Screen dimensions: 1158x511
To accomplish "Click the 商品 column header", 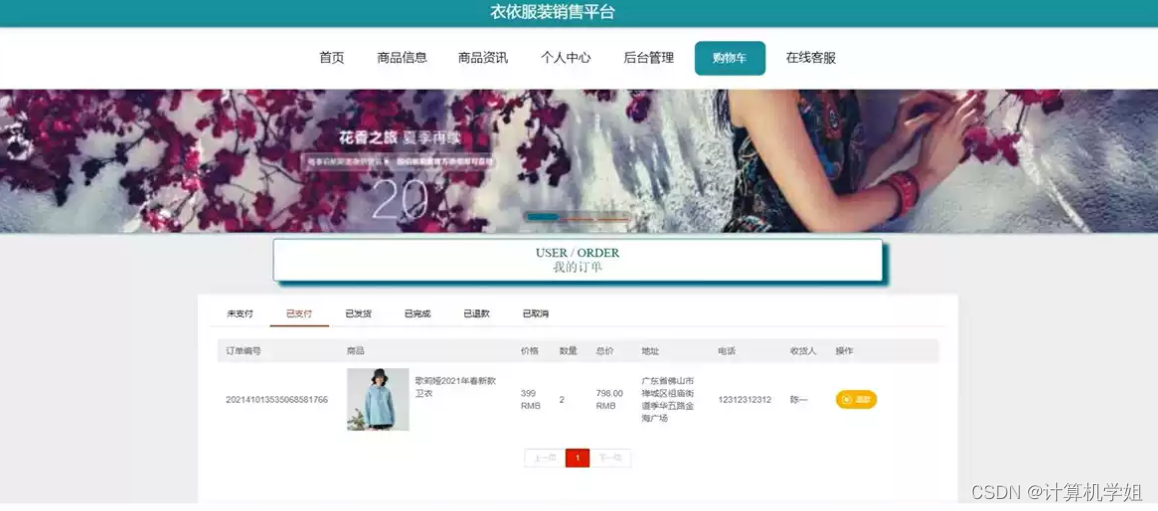I will point(355,351).
